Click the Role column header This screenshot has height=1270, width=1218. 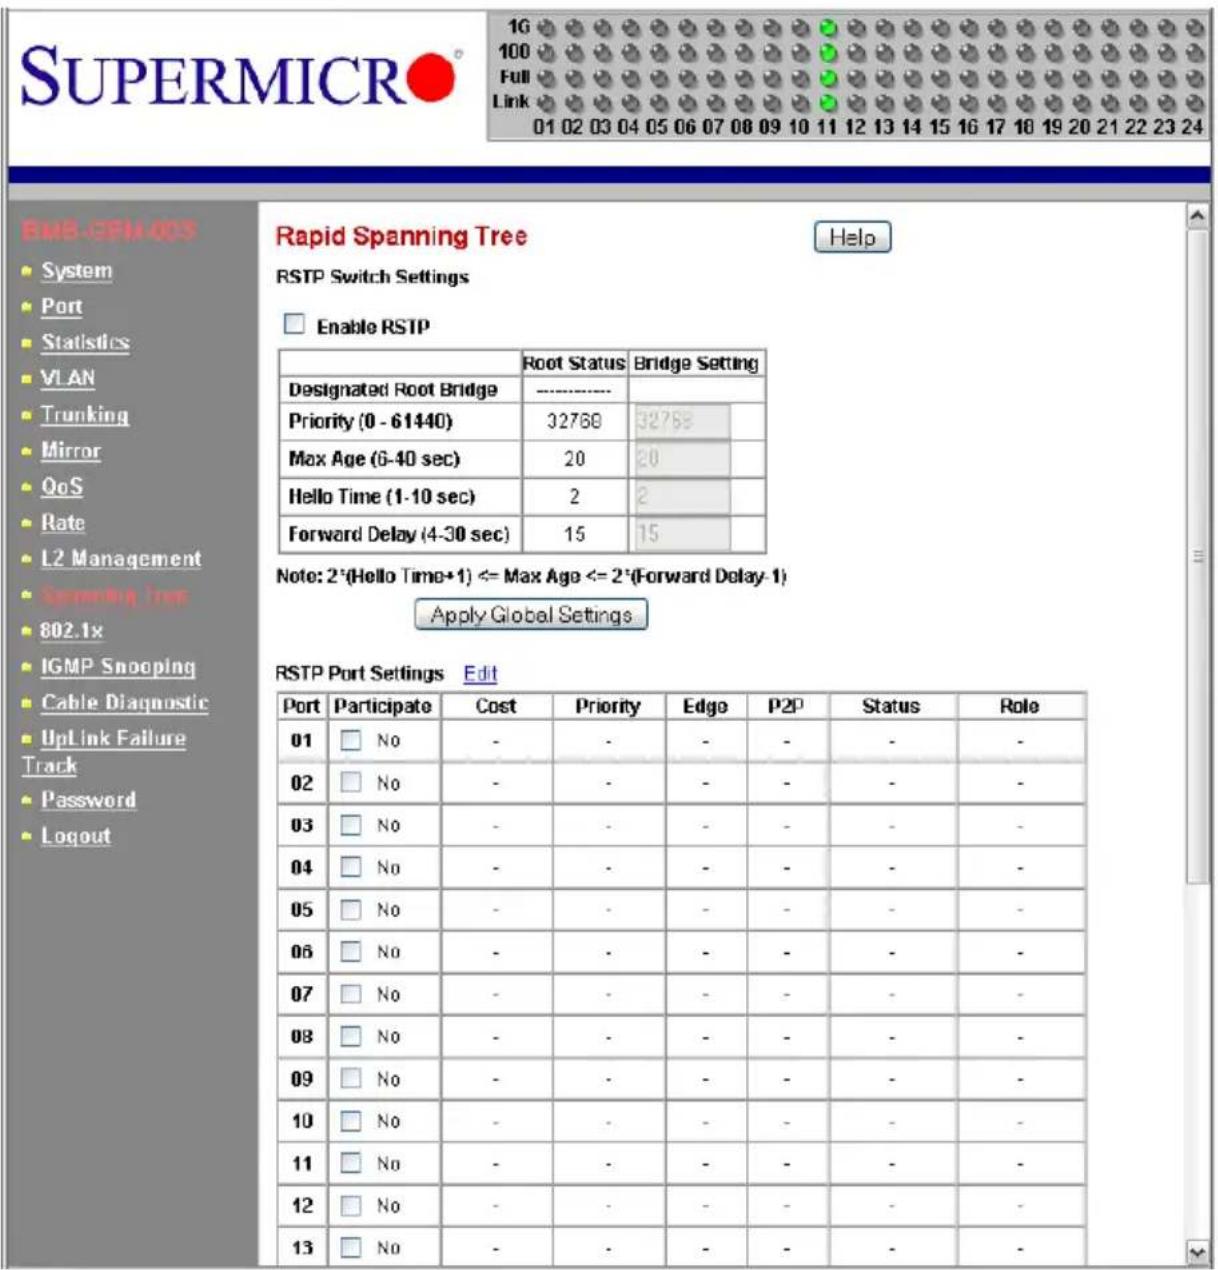(x=1019, y=706)
